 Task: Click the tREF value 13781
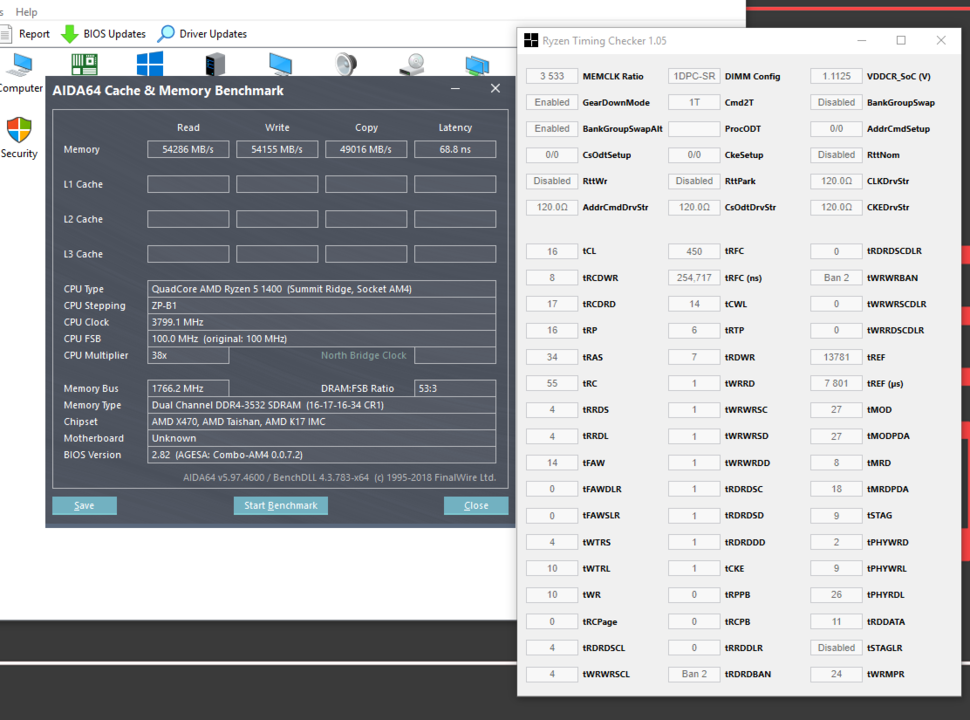836,357
